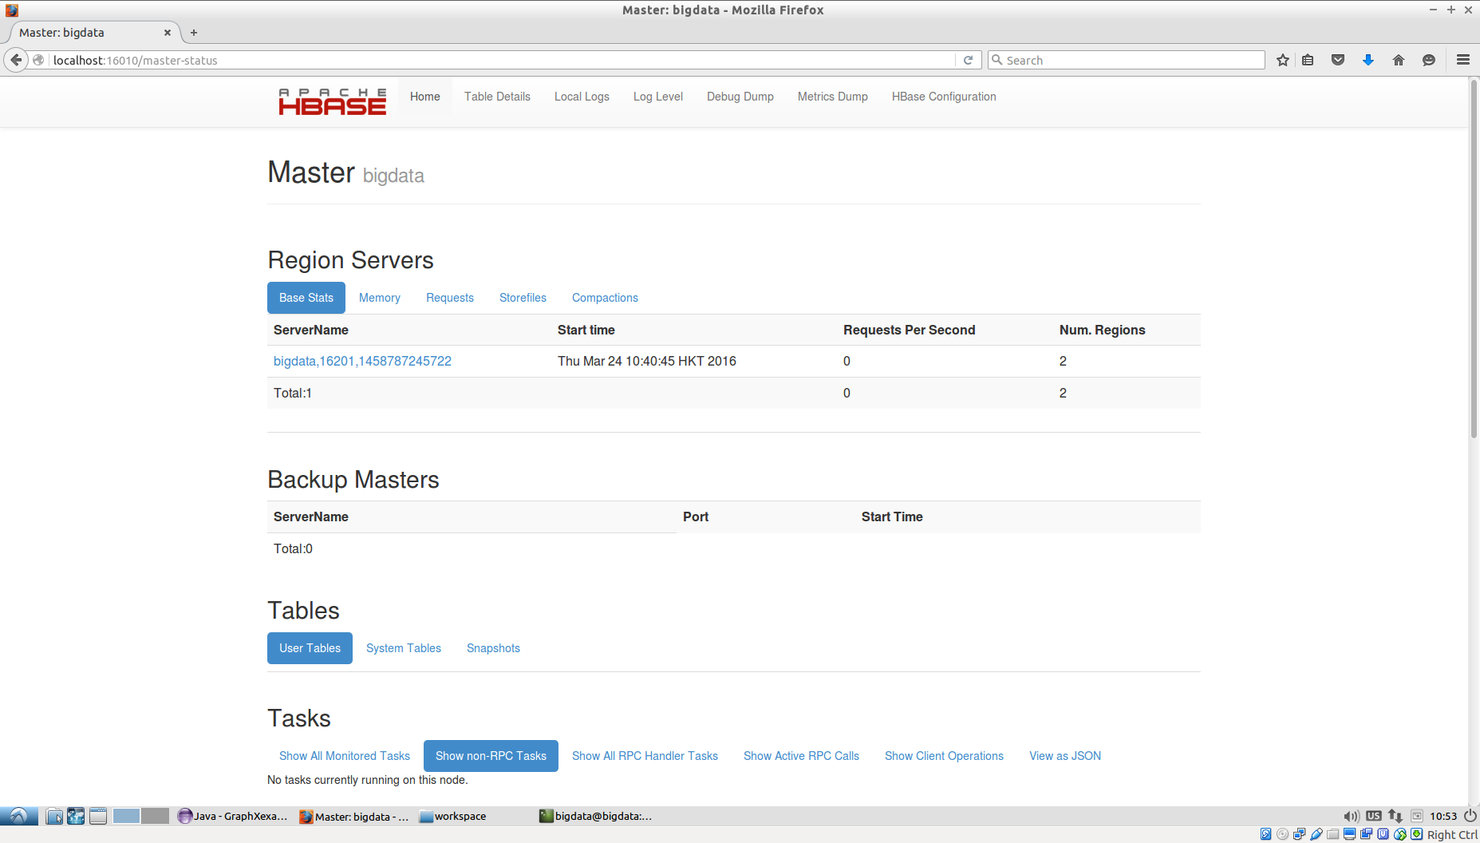Open the HBase Configuration tab
This screenshot has height=843, width=1480.
point(943,96)
